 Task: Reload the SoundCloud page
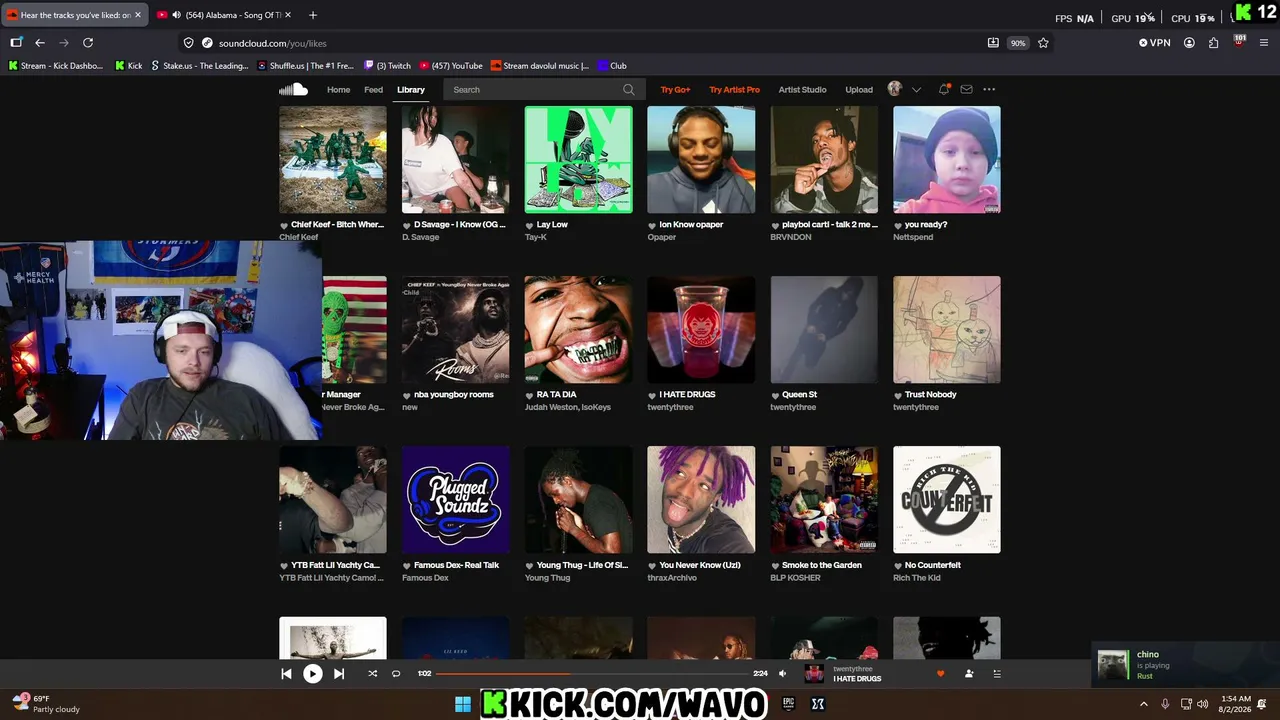click(x=88, y=43)
